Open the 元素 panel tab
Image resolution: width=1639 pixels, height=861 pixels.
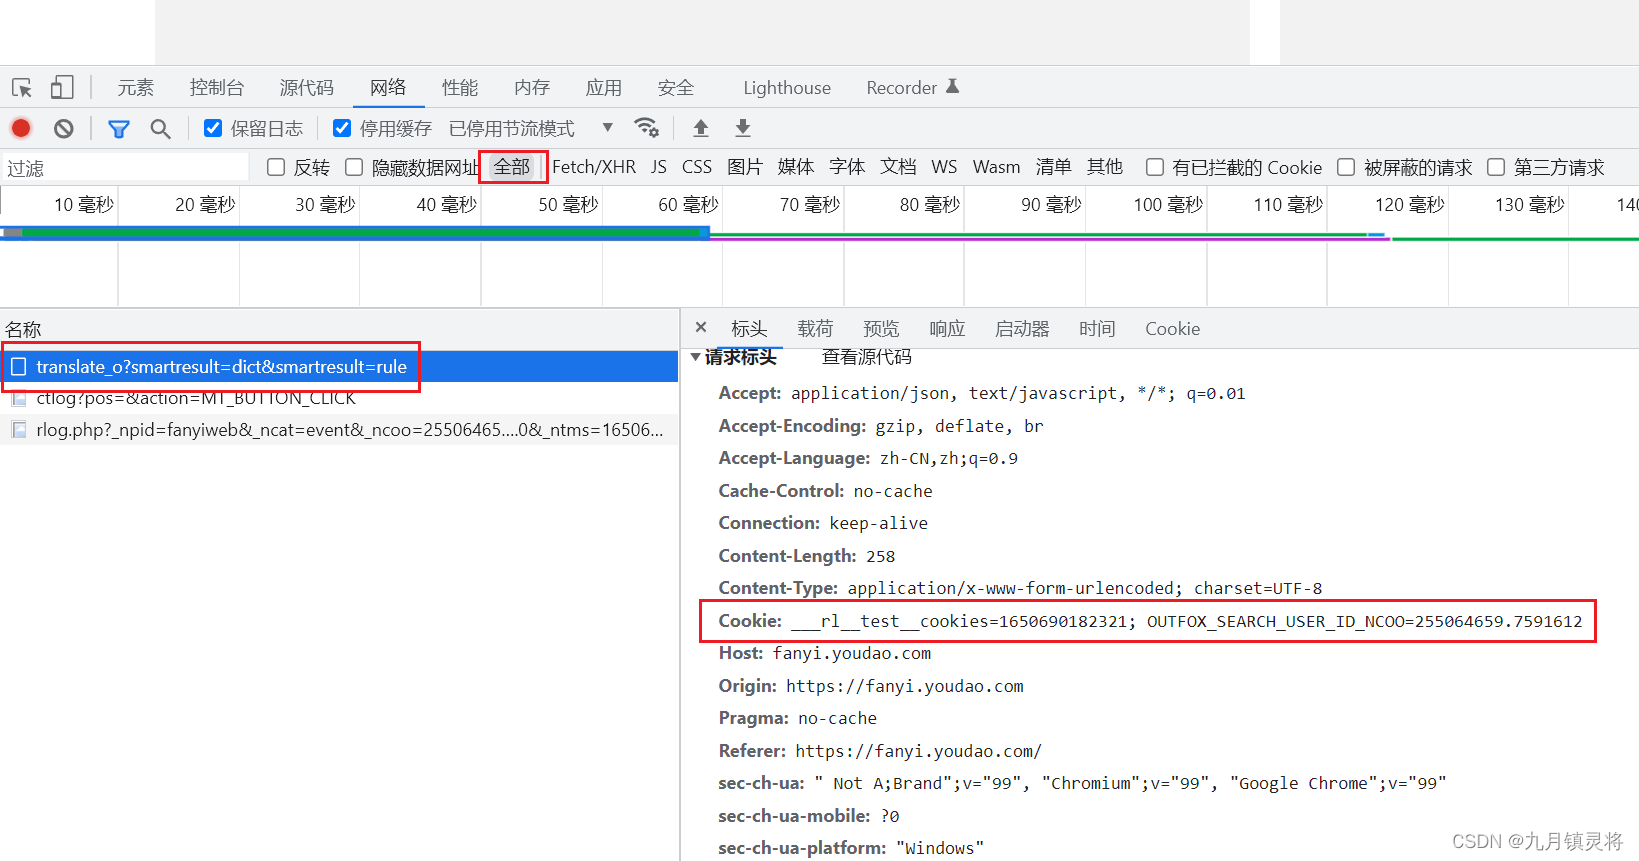point(136,88)
